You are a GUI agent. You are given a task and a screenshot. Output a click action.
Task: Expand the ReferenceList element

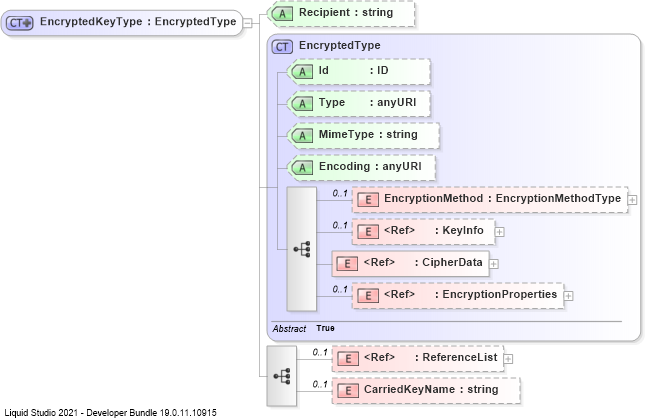(x=508, y=359)
